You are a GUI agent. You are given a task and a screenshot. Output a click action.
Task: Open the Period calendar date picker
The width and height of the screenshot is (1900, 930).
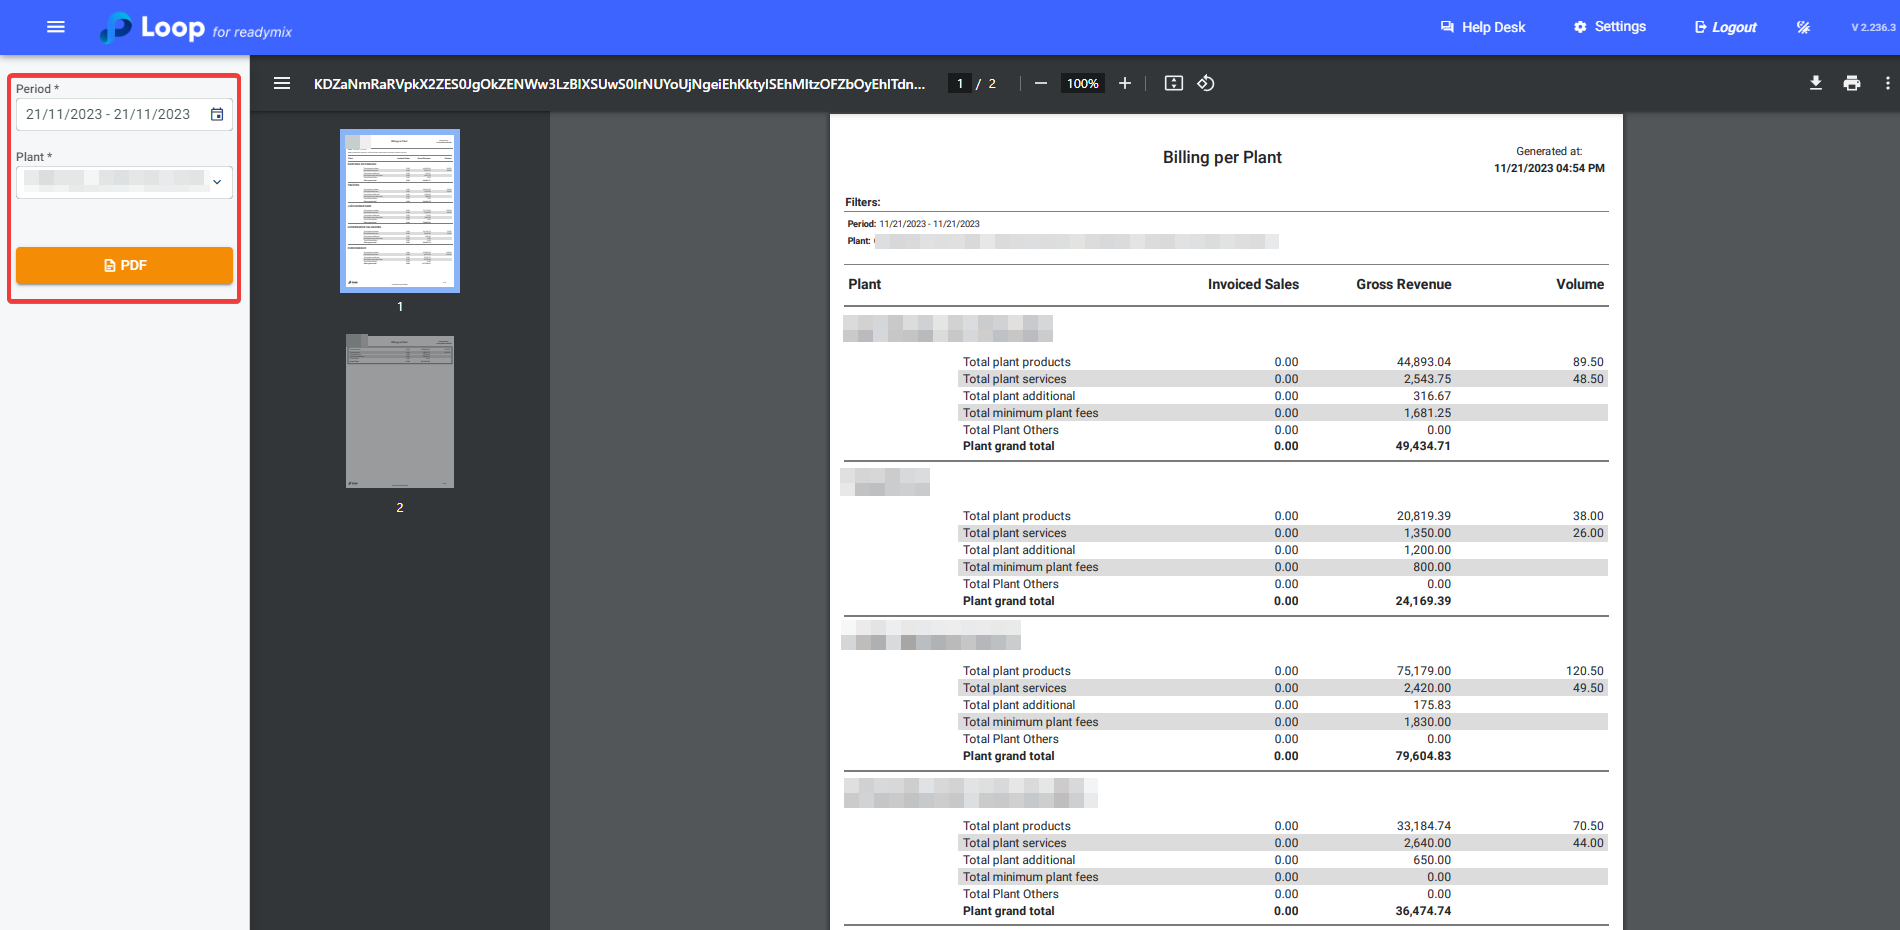coord(217,114)
